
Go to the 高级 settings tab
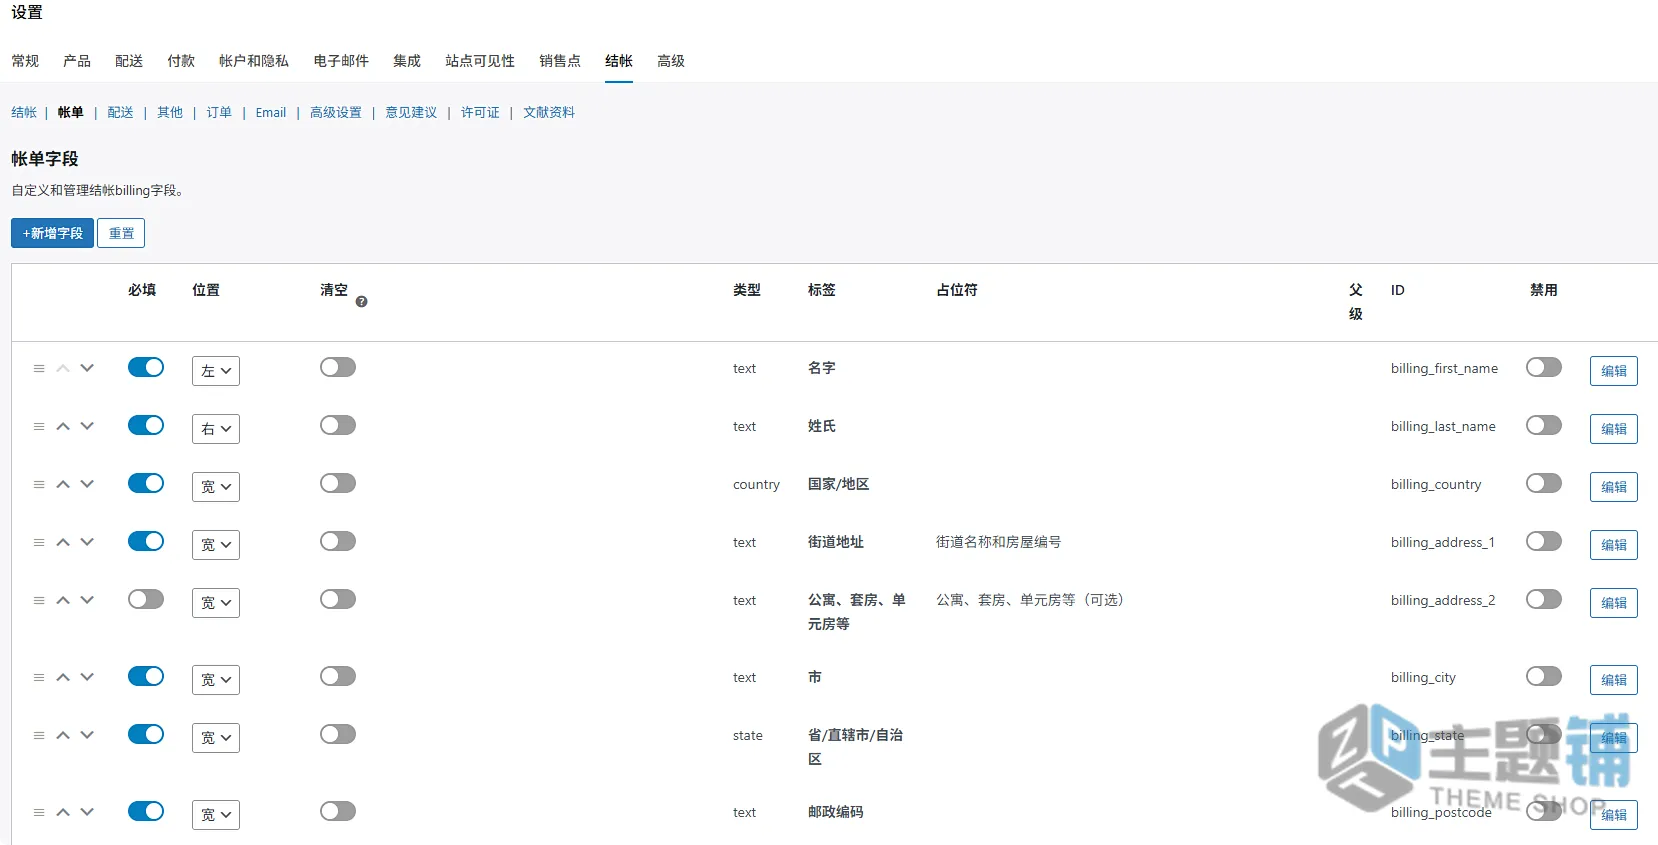[x=671, y=61]
